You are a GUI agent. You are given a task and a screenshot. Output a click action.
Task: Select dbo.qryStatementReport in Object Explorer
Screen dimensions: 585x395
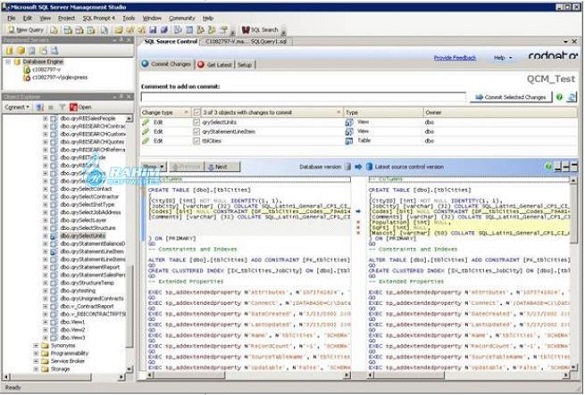pyautogui.click(x=90, y=267)
